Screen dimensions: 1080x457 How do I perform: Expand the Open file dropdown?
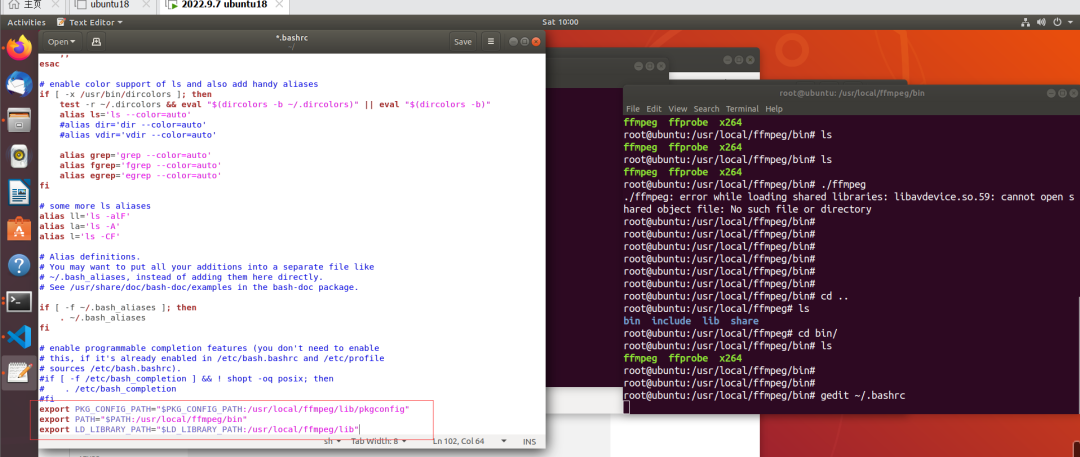tap(62, 42)
